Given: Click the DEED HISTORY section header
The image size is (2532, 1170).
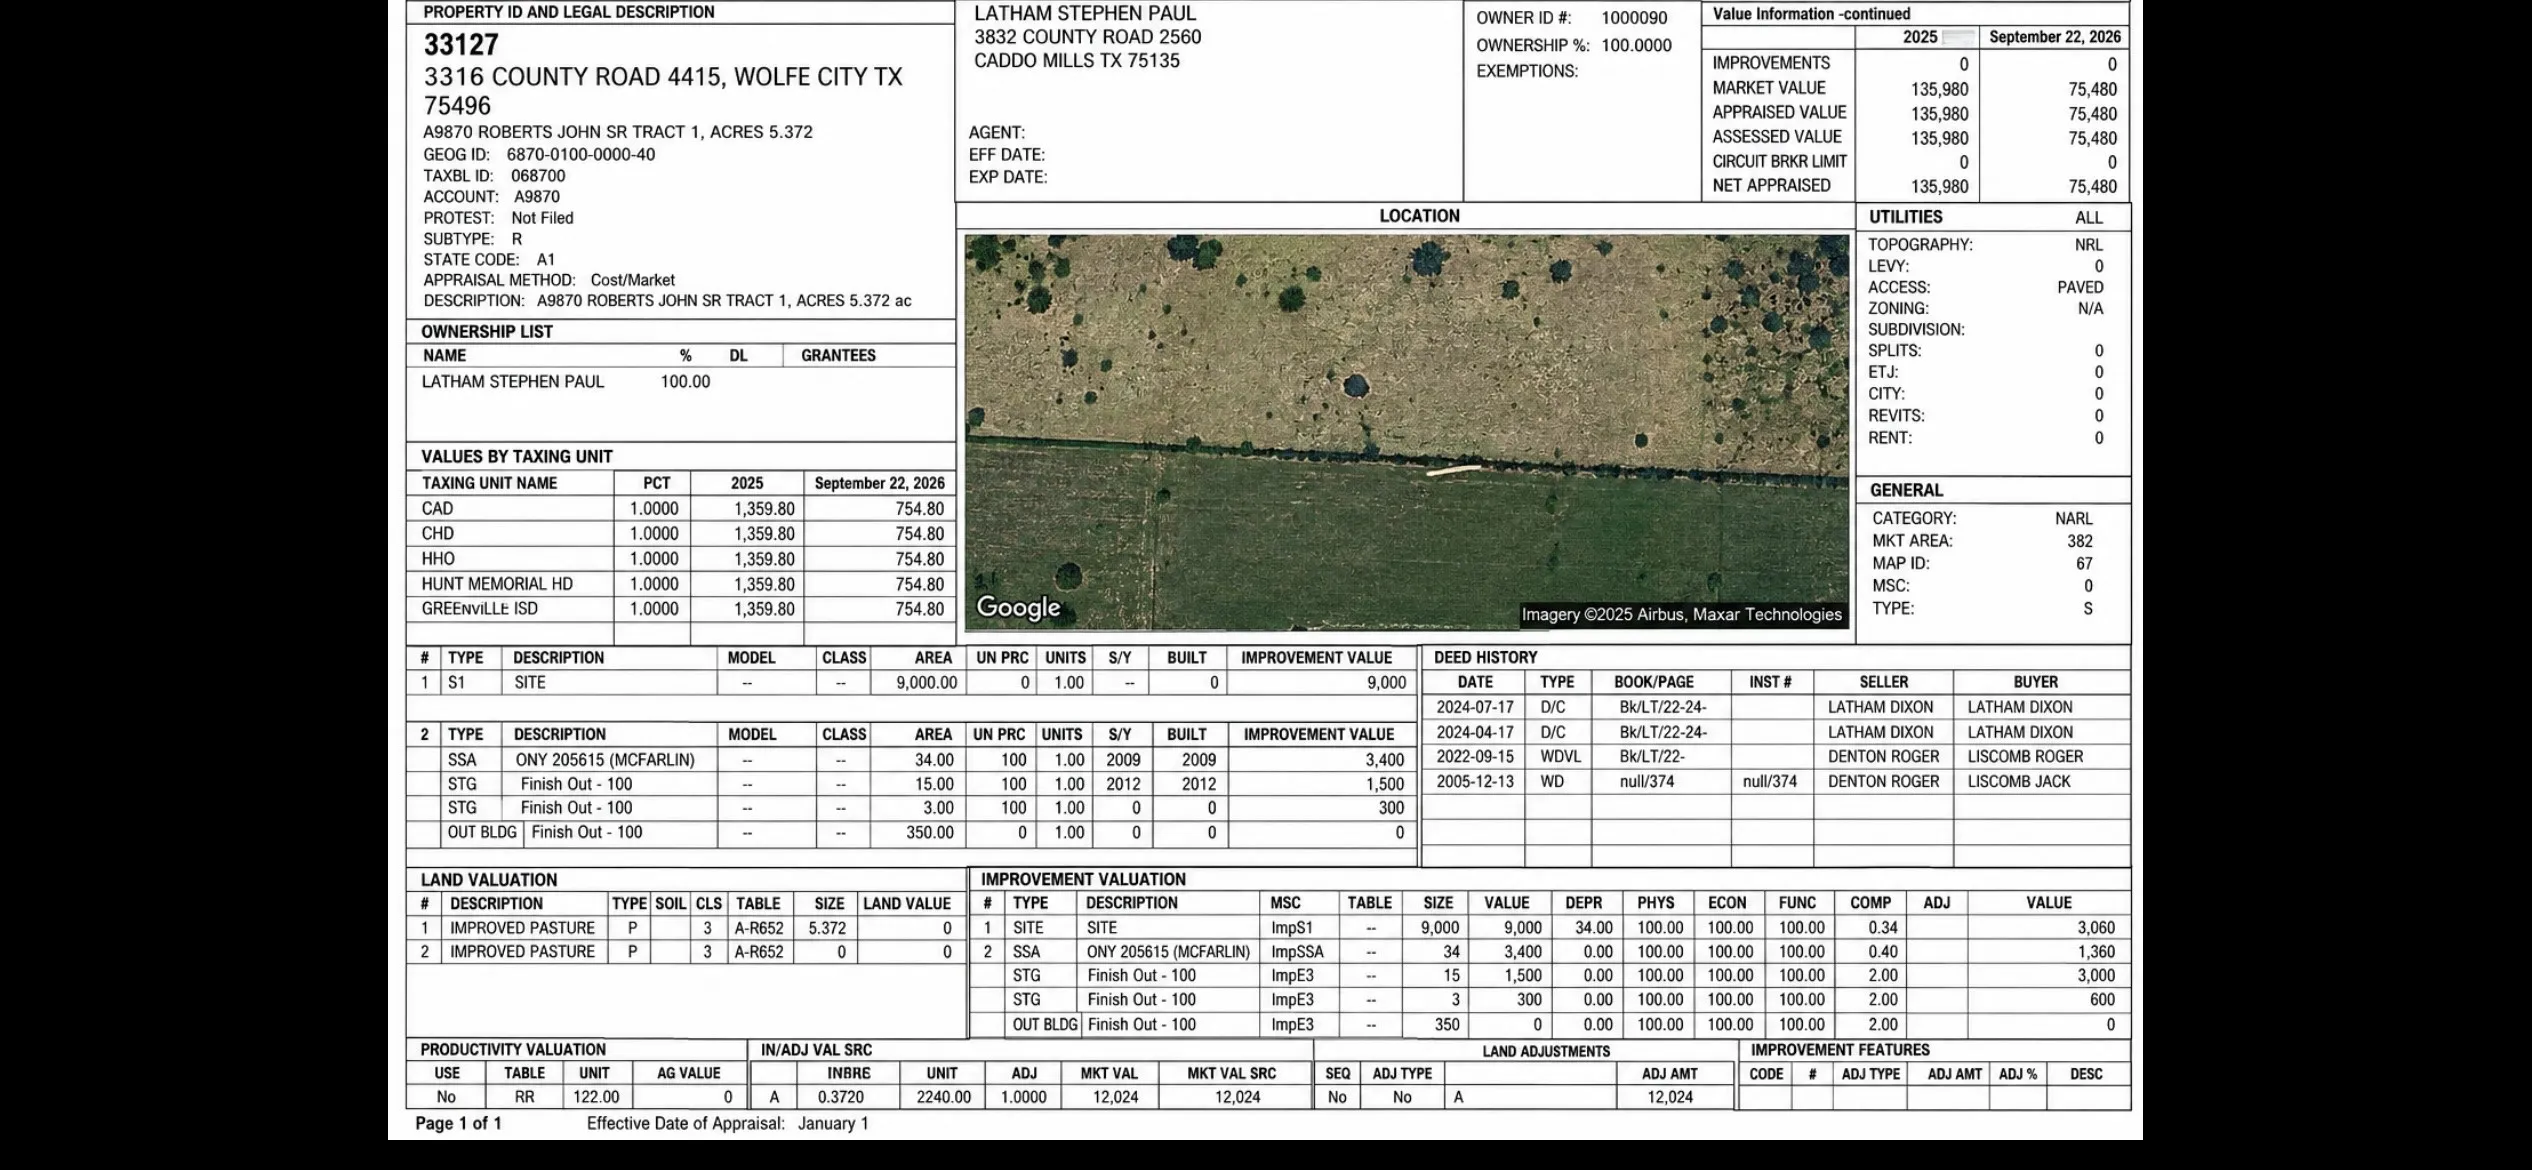Looking at the screenshot, I should point(1485,657).
